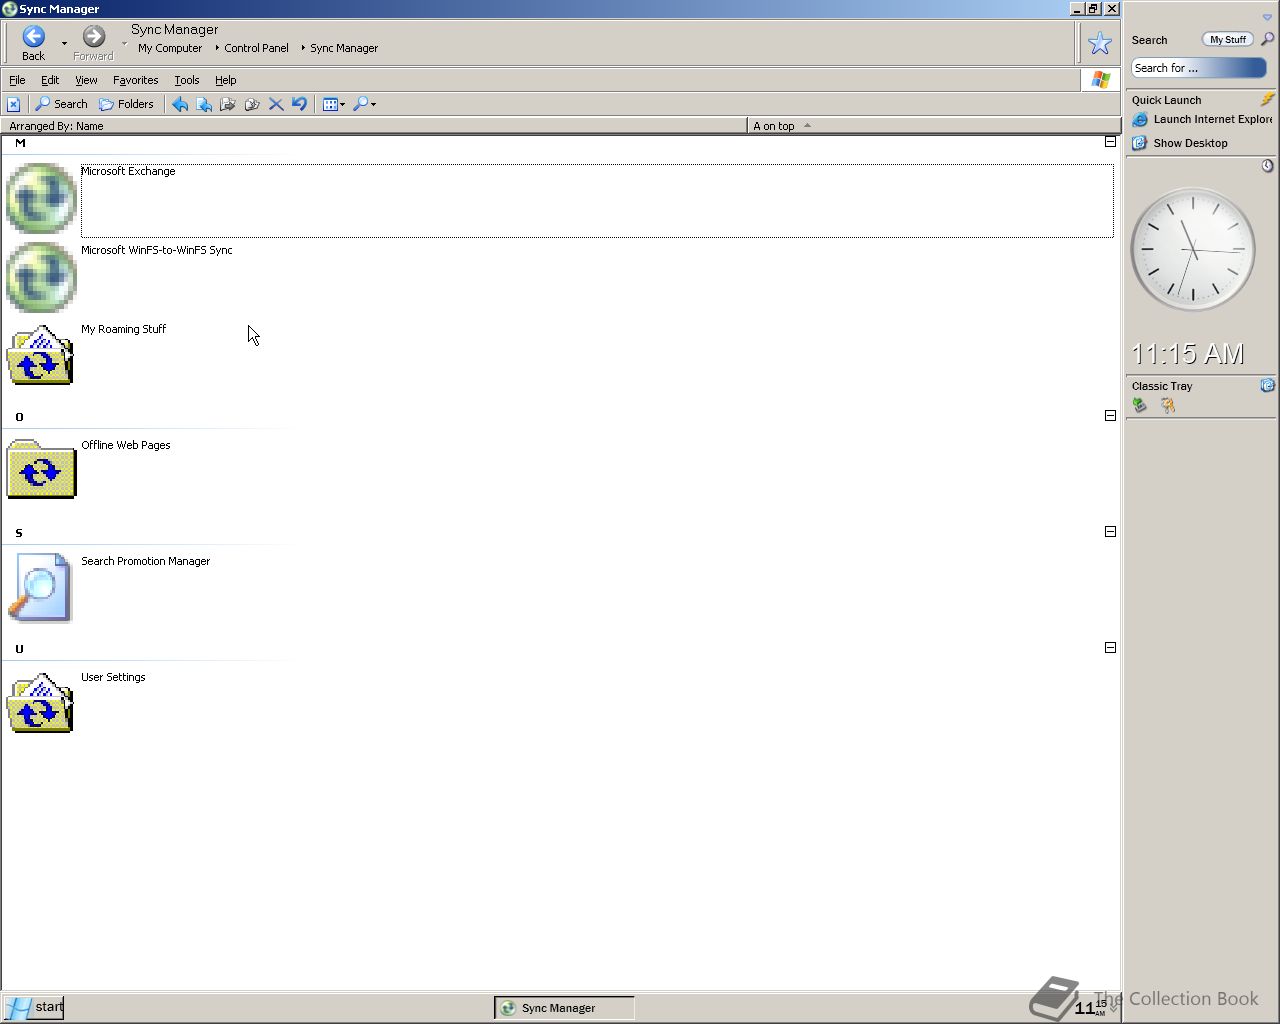Click the blue Undo-style back arrow toolbar icon

coord(180,104)
